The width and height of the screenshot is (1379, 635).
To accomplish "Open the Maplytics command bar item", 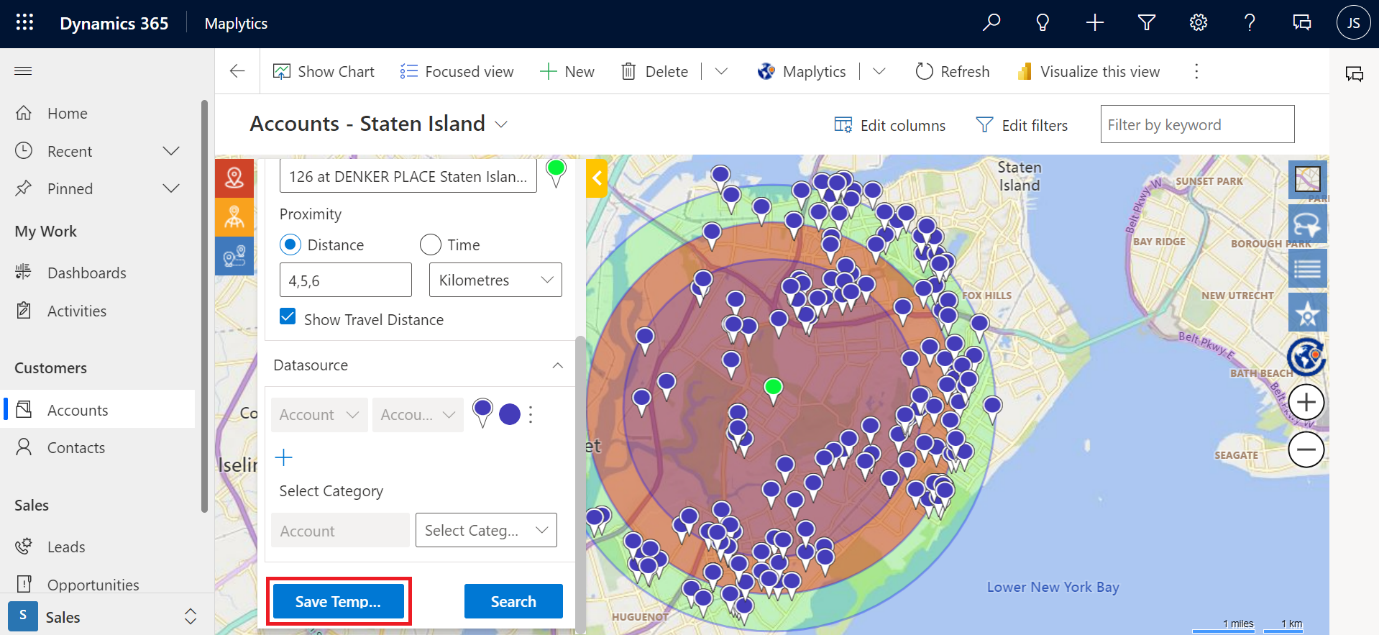I will [802, 72].
